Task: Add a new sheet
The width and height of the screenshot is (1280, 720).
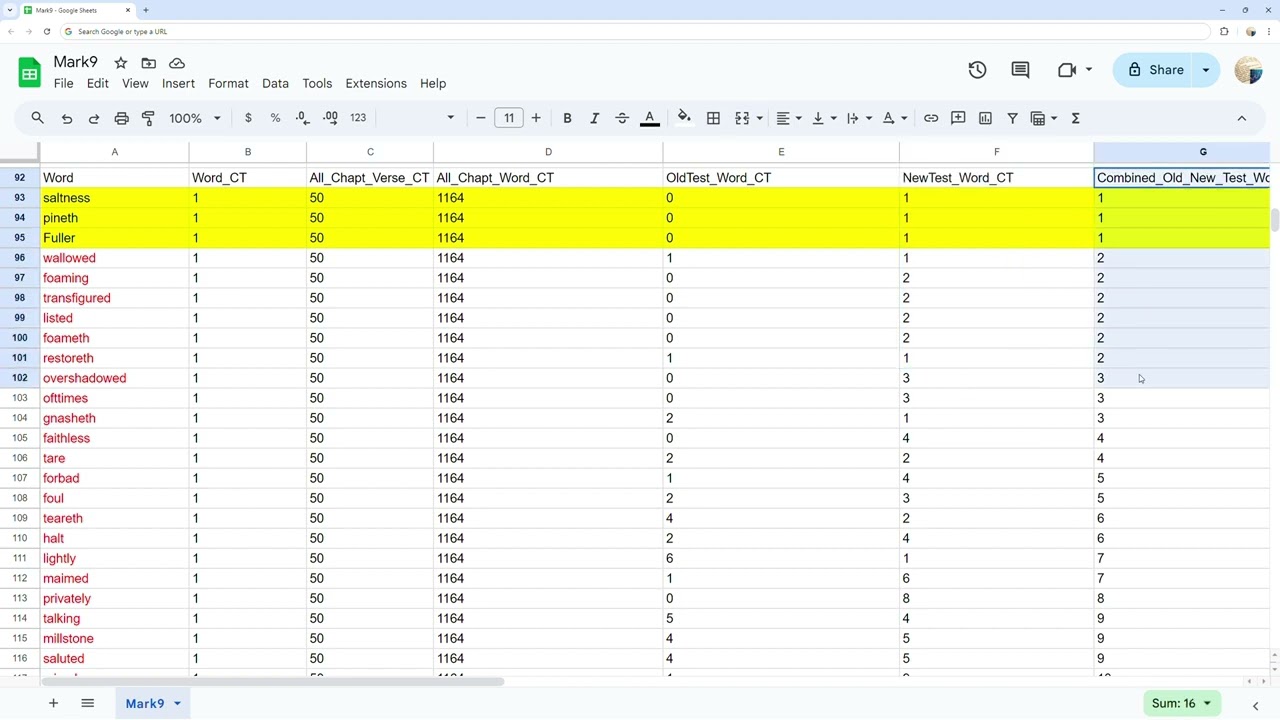Action: pos(53,703)
